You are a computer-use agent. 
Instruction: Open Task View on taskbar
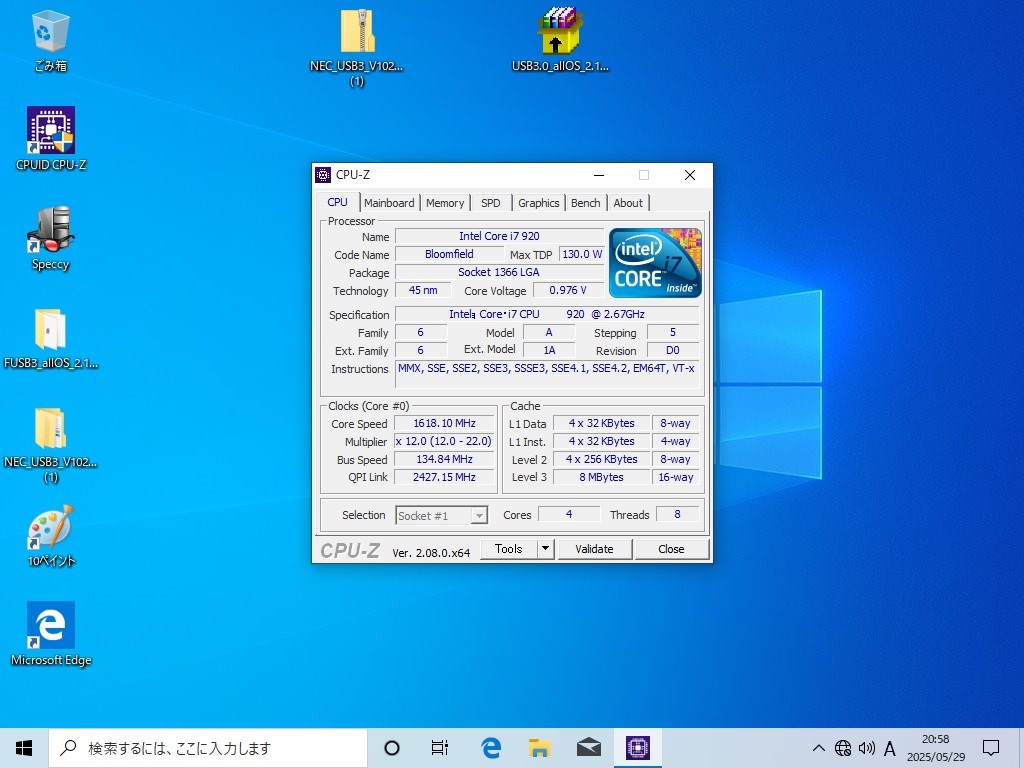tap(440, 748)
